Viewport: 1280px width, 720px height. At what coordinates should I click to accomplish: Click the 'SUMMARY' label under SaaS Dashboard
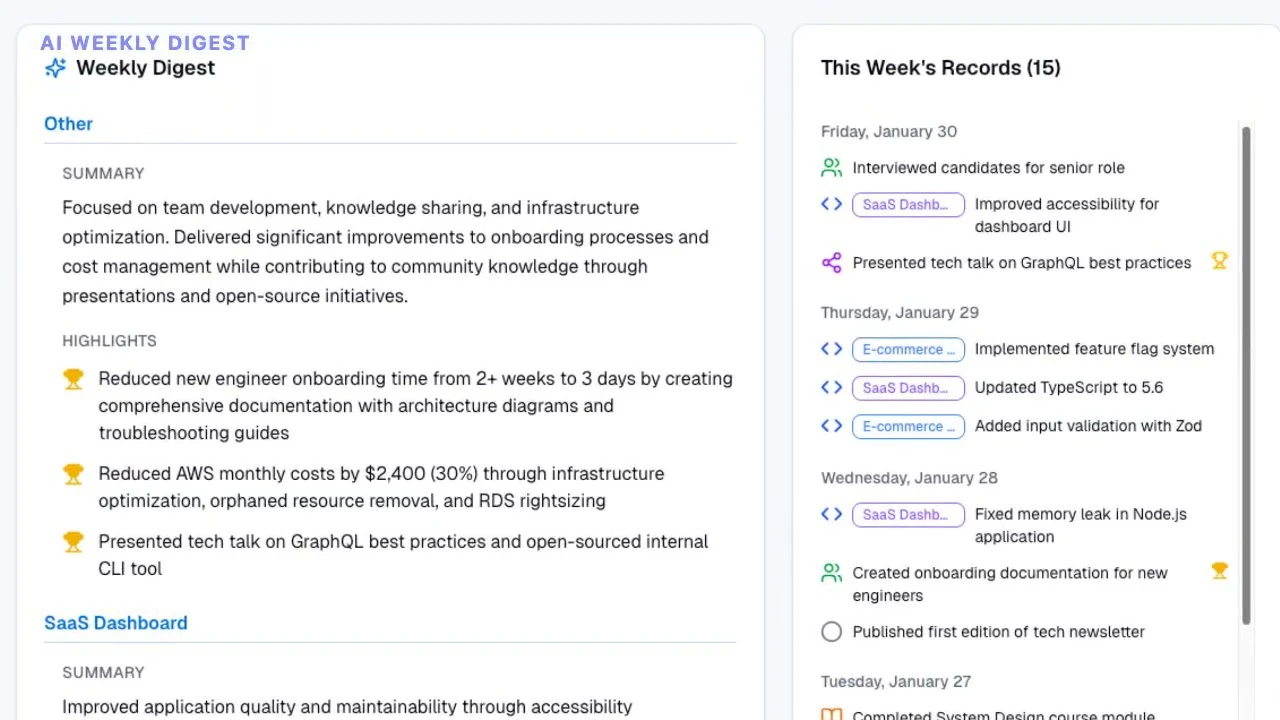(103, 673)
